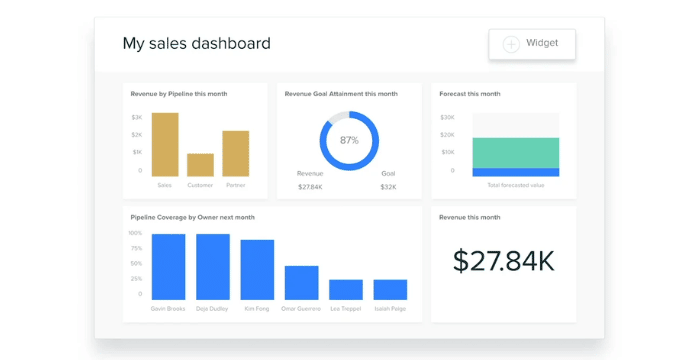Click the 'Total forecasted value' label
The width and height of the screenshot is (700, 360).
[516, 185]
